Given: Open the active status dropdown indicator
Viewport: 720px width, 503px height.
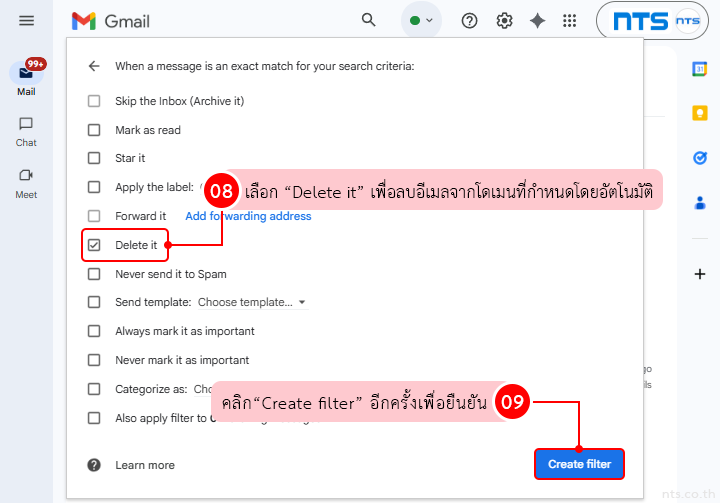Looking at the screenshot, I should (x=421, y=21).
